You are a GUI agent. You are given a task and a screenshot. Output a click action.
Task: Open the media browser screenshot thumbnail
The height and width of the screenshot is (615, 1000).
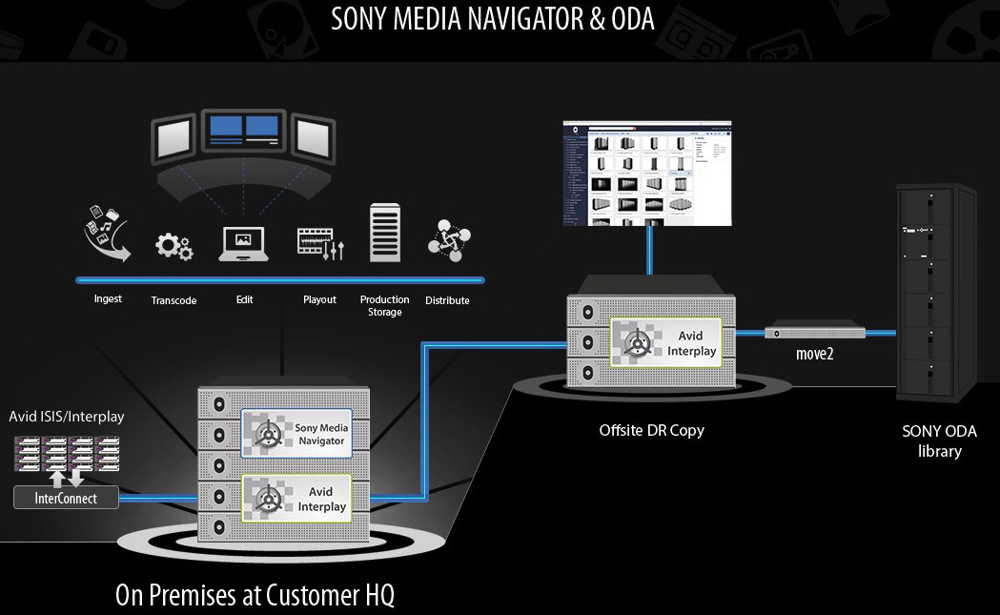(647, 174)
